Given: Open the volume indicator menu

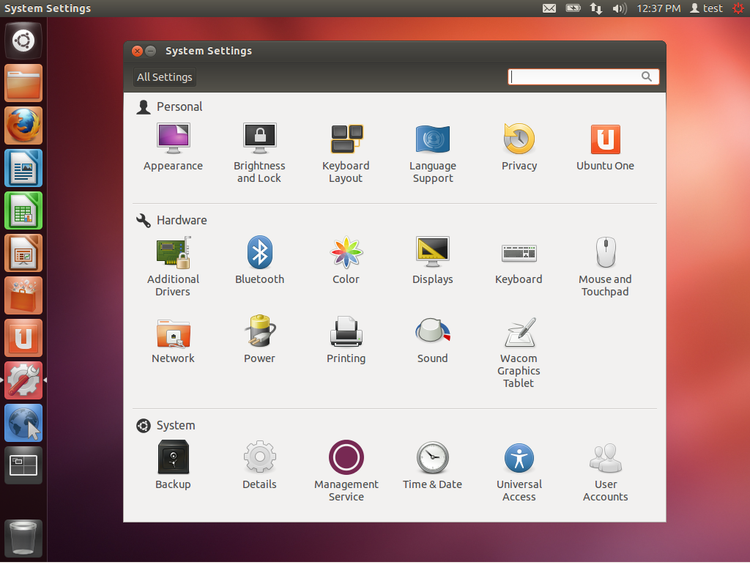Looking at the screenshot, I should tap(619, 8).
